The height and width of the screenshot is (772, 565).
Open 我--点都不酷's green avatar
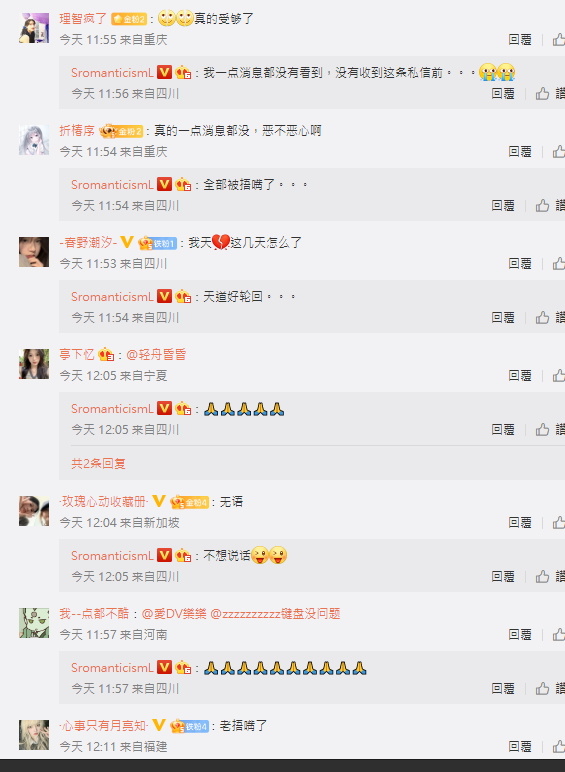[x=34, y=623]
